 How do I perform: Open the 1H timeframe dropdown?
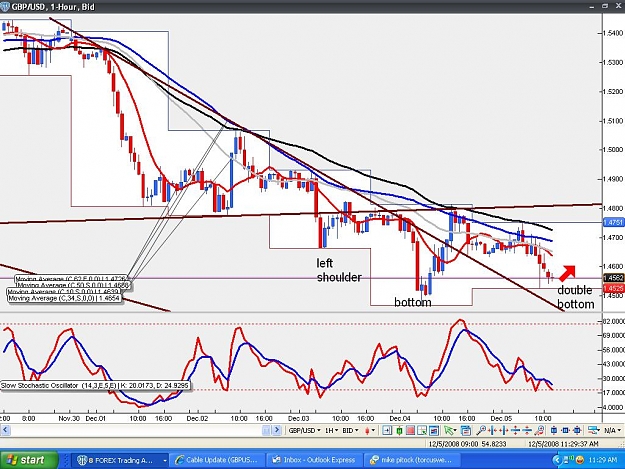[x=331, y=430]
